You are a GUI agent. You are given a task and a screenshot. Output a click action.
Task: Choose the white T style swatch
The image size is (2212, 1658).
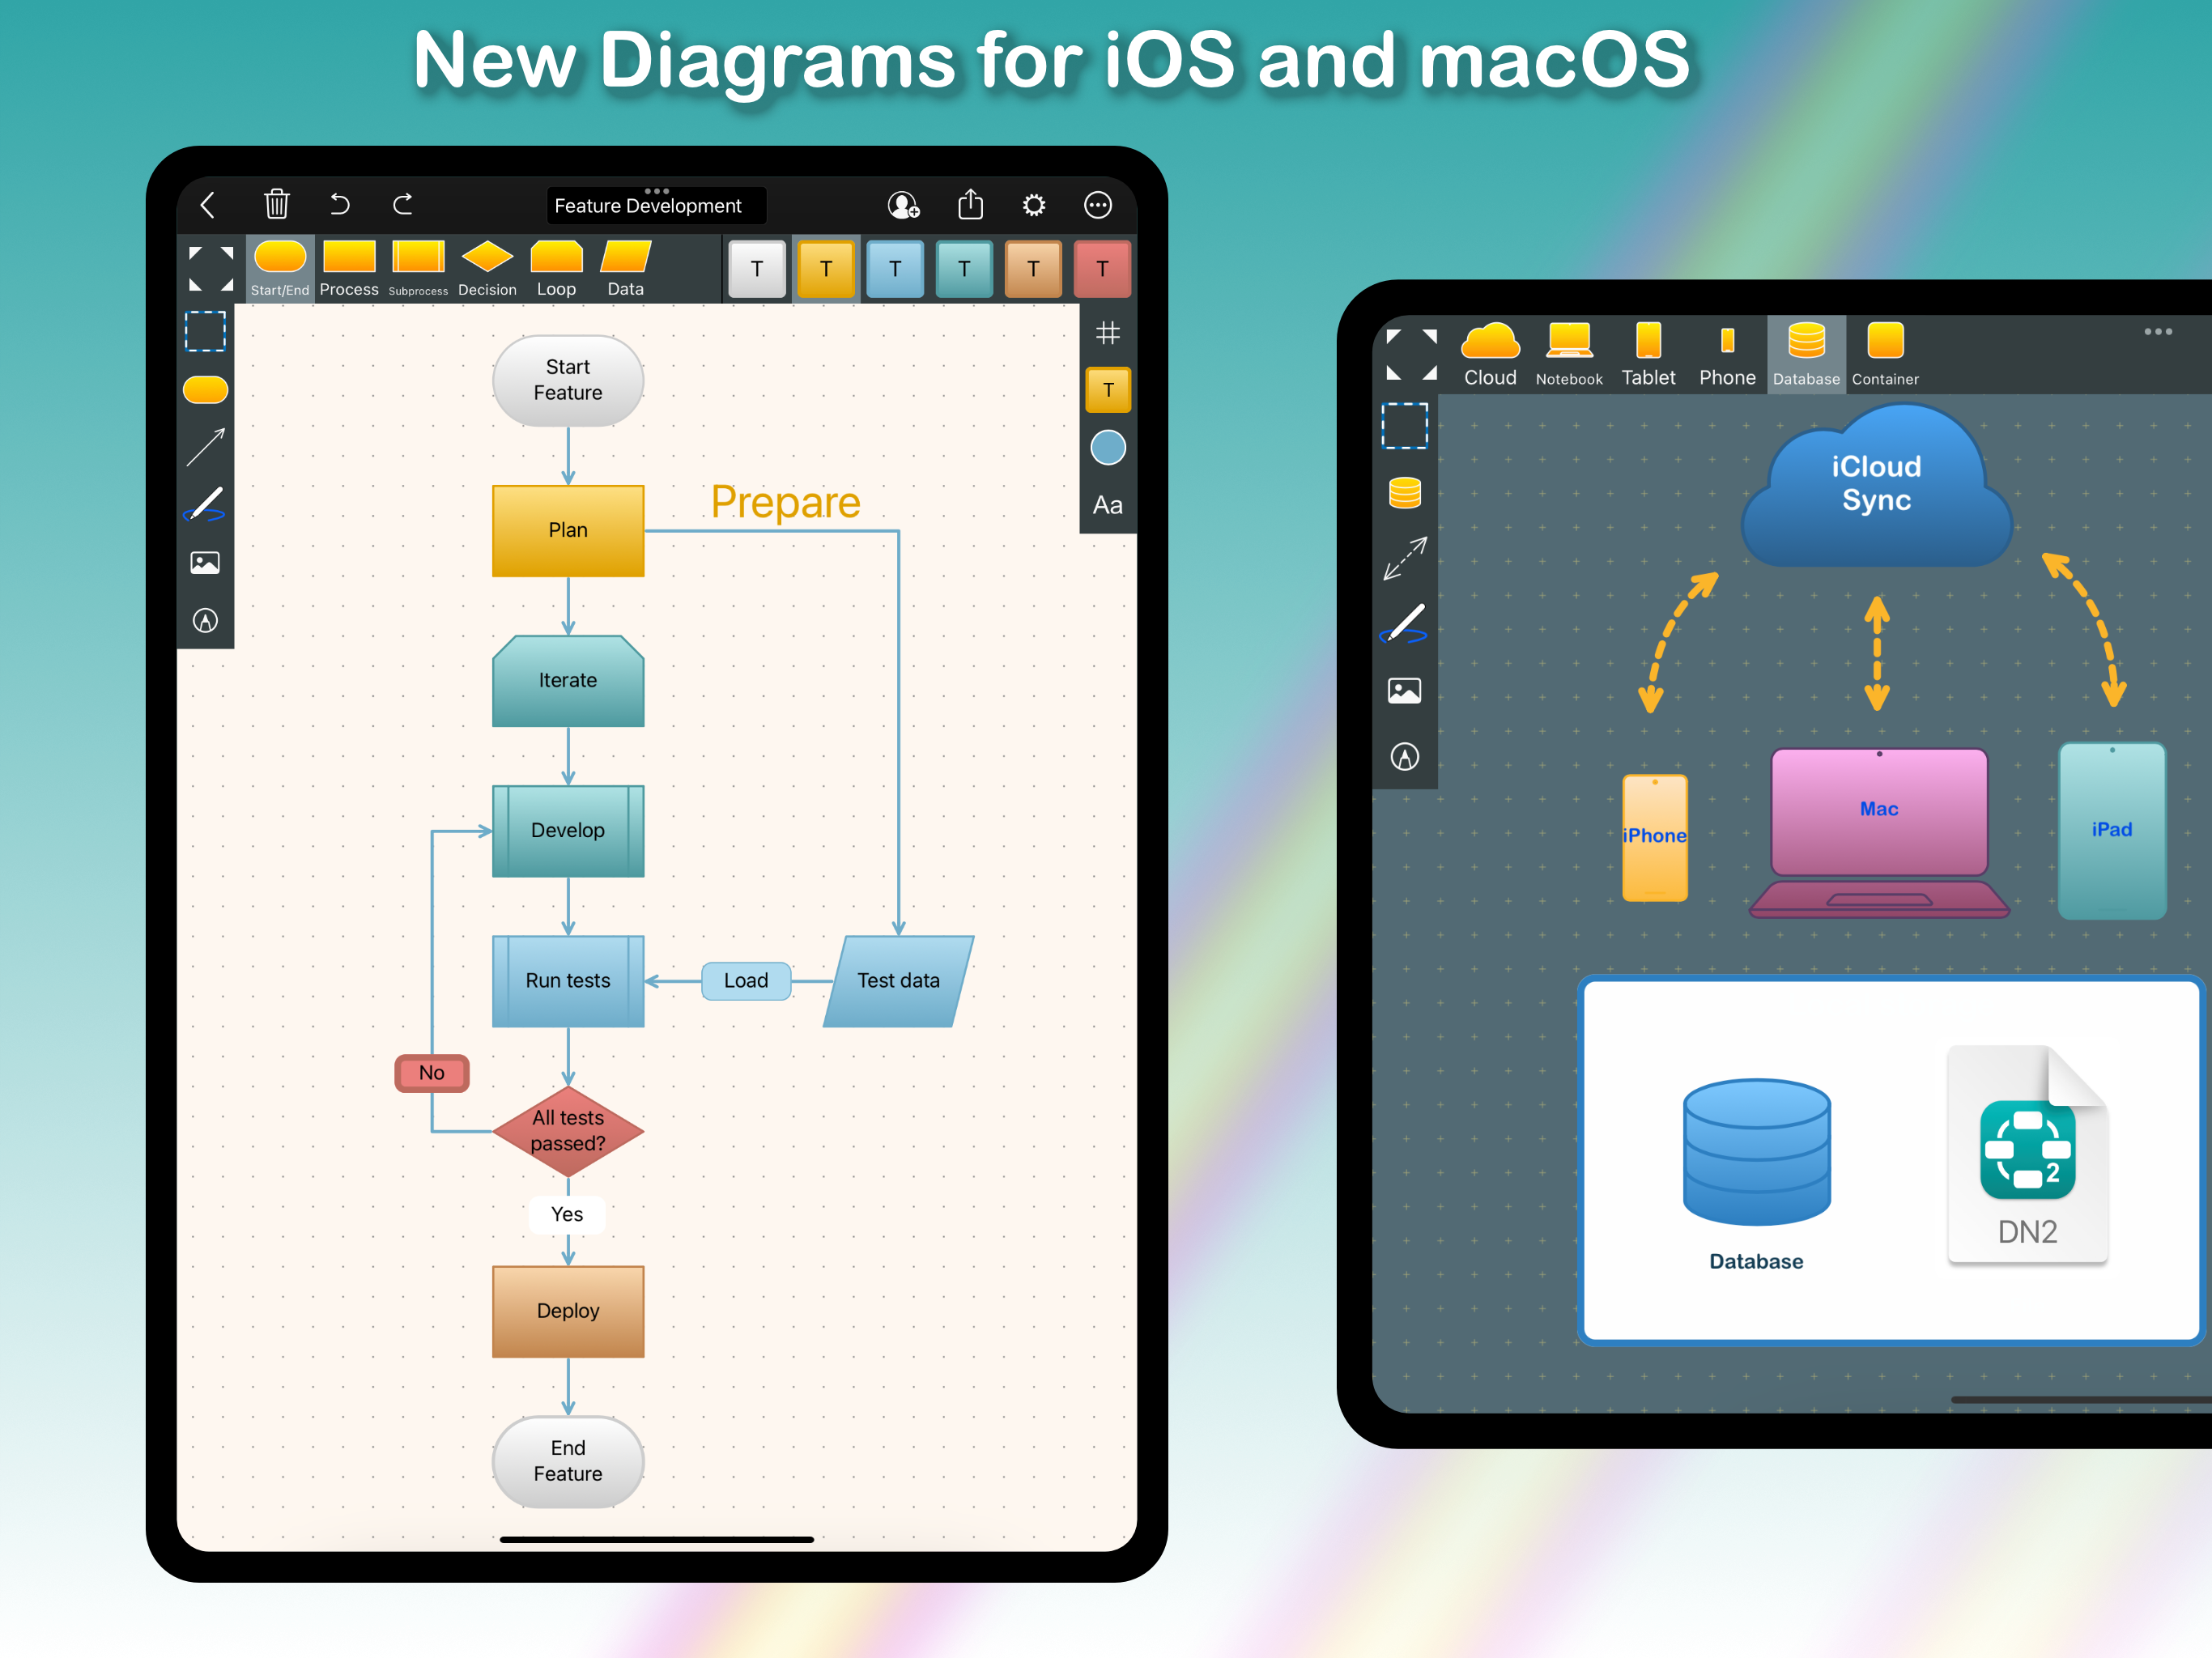tap(757, 268)
